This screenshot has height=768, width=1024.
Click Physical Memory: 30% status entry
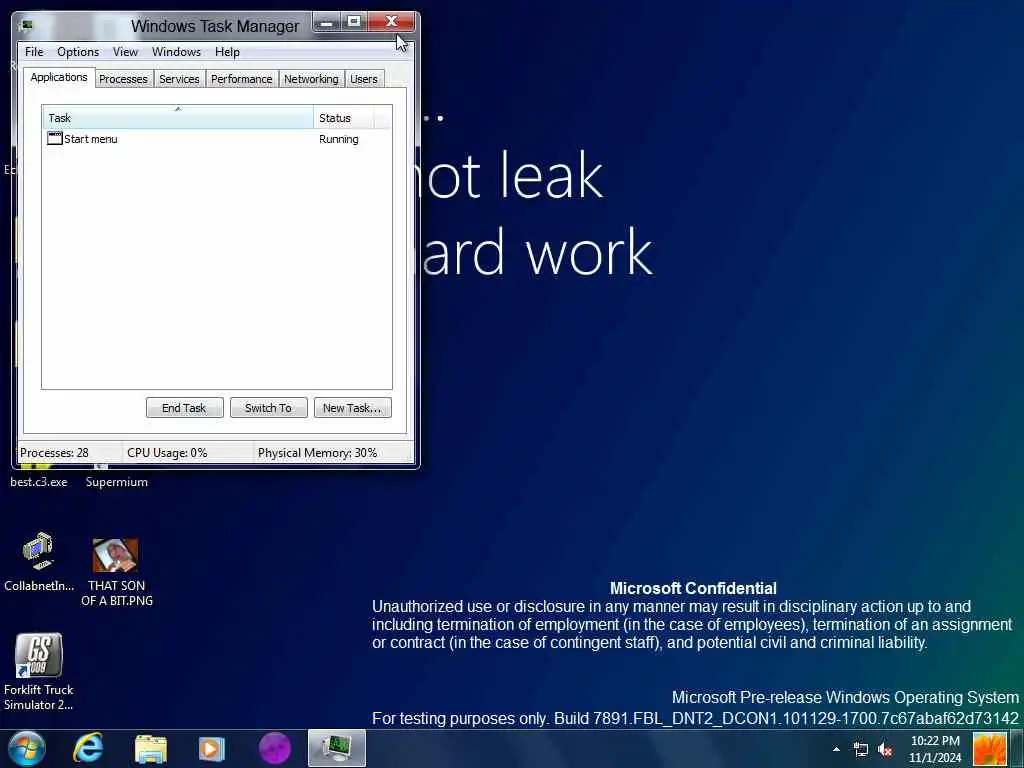(317, 453)
